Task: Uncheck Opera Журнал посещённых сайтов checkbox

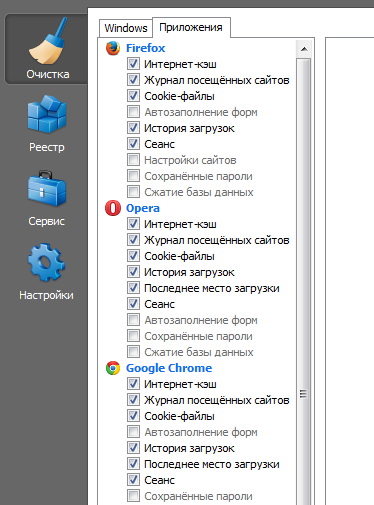Action: click(x=133, y=240)
